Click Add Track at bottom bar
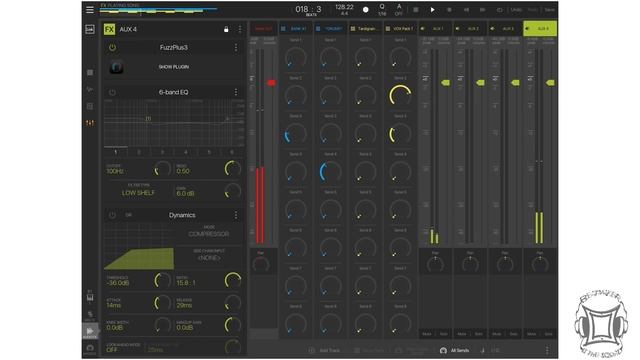Viewport: 640px width, 360px height. click(324, 350)
